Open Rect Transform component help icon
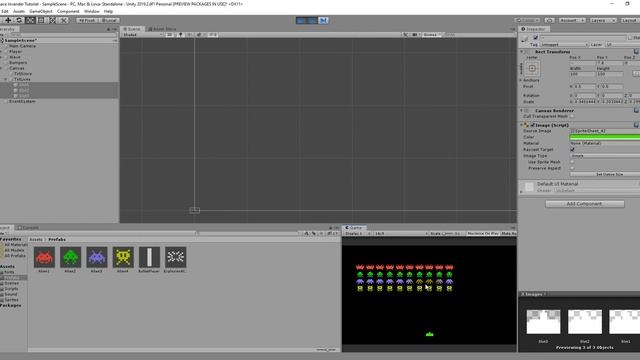 point(636,52)
